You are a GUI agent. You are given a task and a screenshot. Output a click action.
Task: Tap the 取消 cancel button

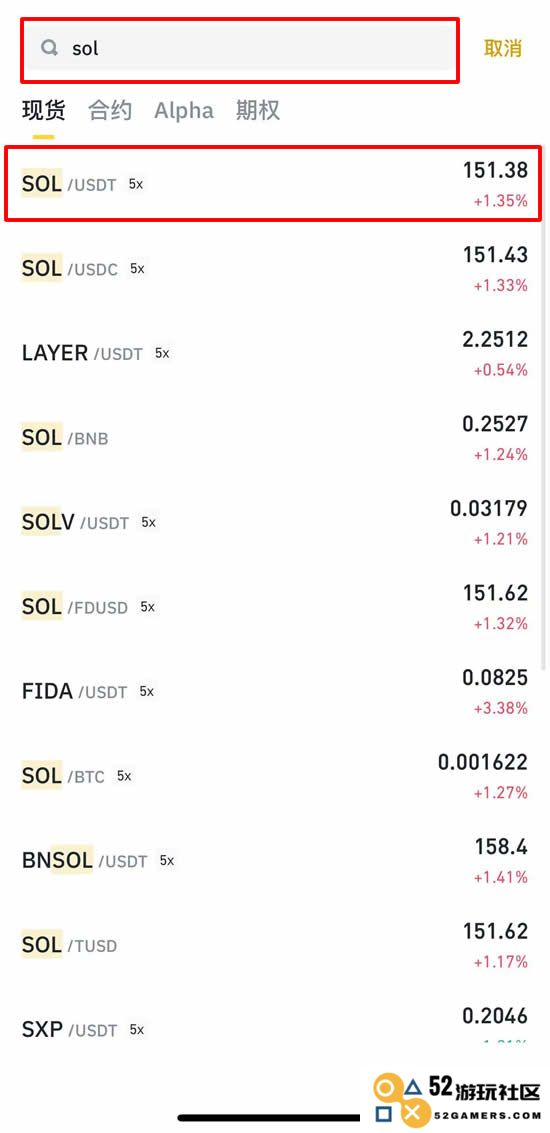[502, 48]
